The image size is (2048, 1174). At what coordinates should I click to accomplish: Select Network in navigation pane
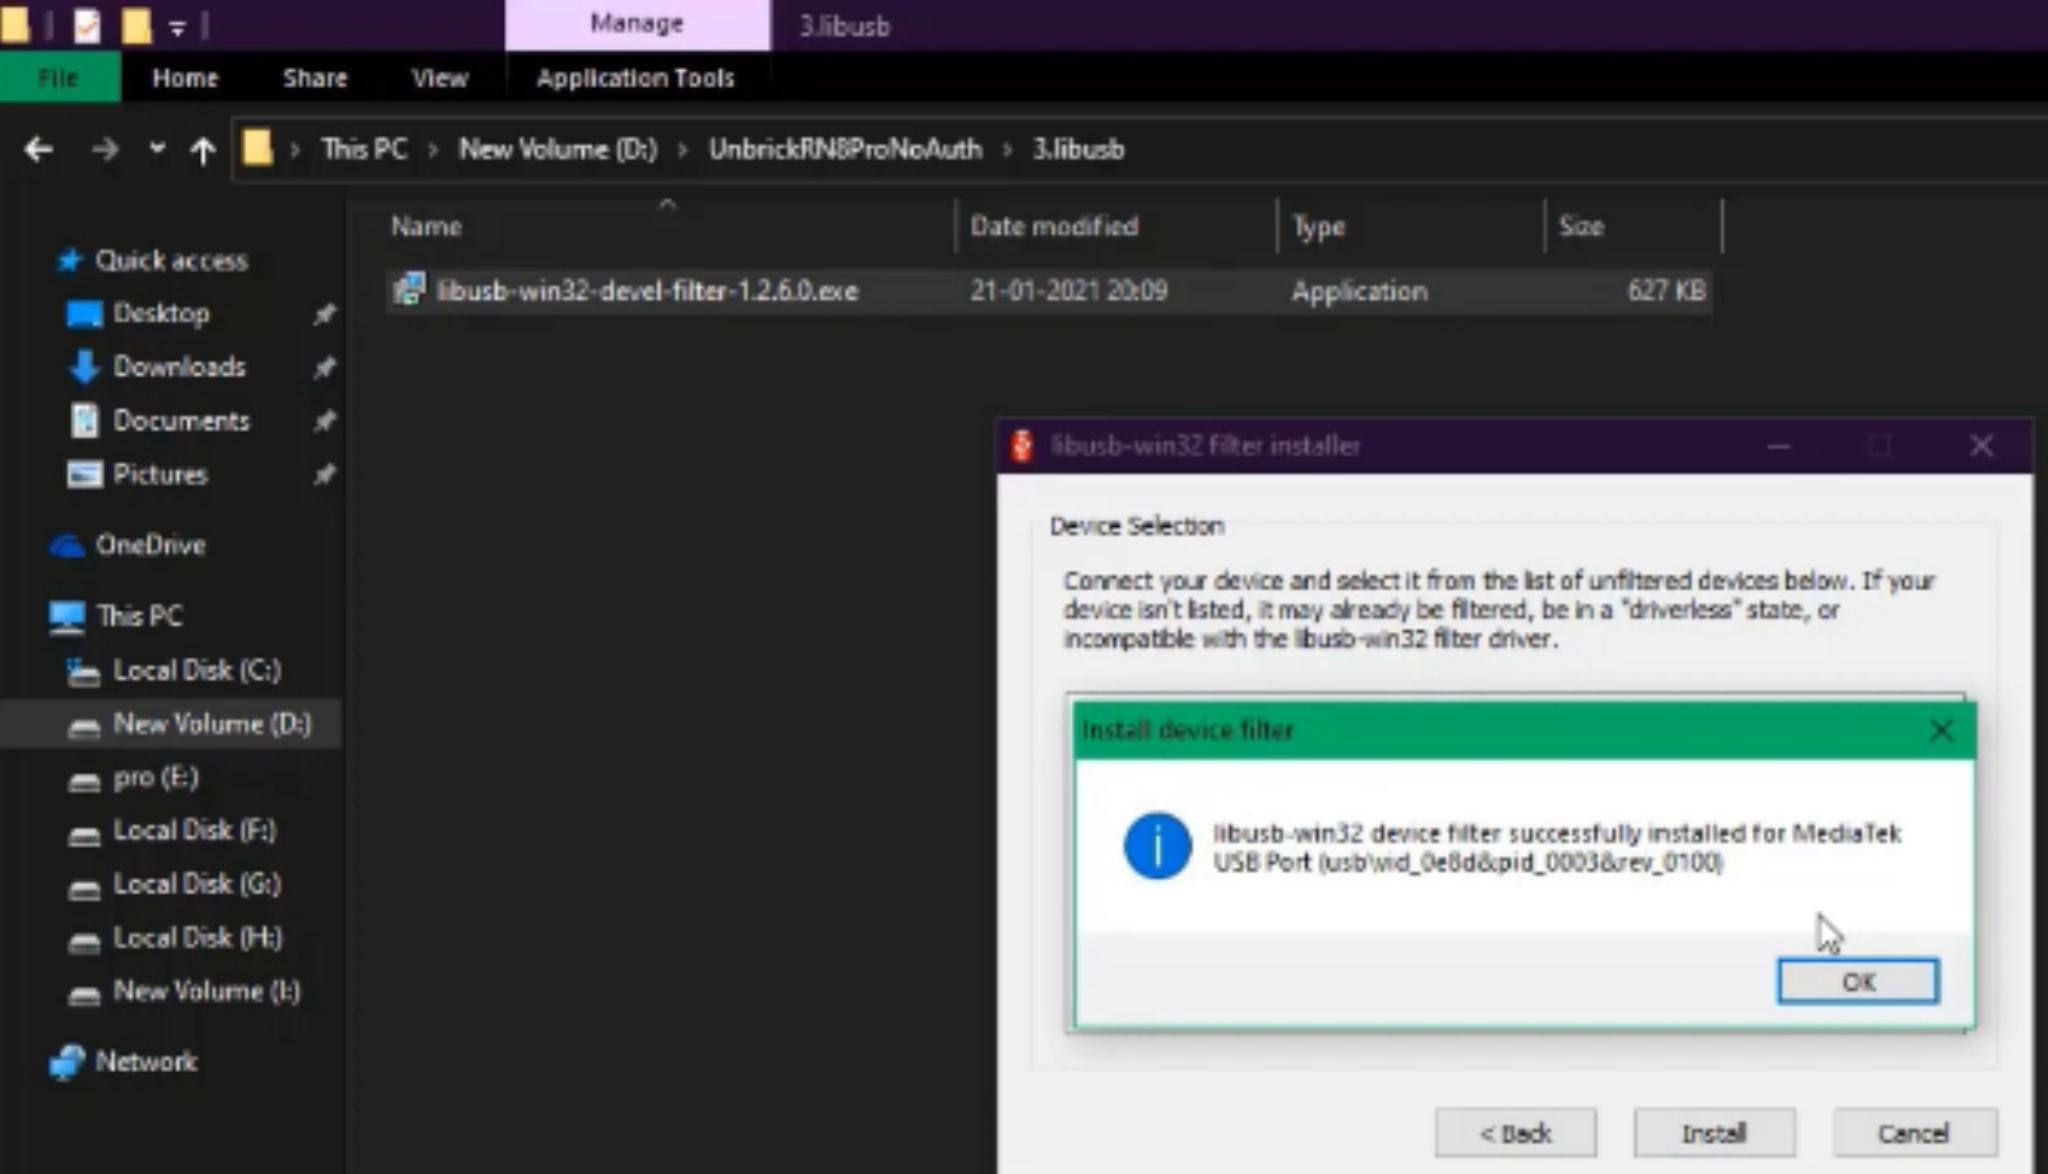145,1061
